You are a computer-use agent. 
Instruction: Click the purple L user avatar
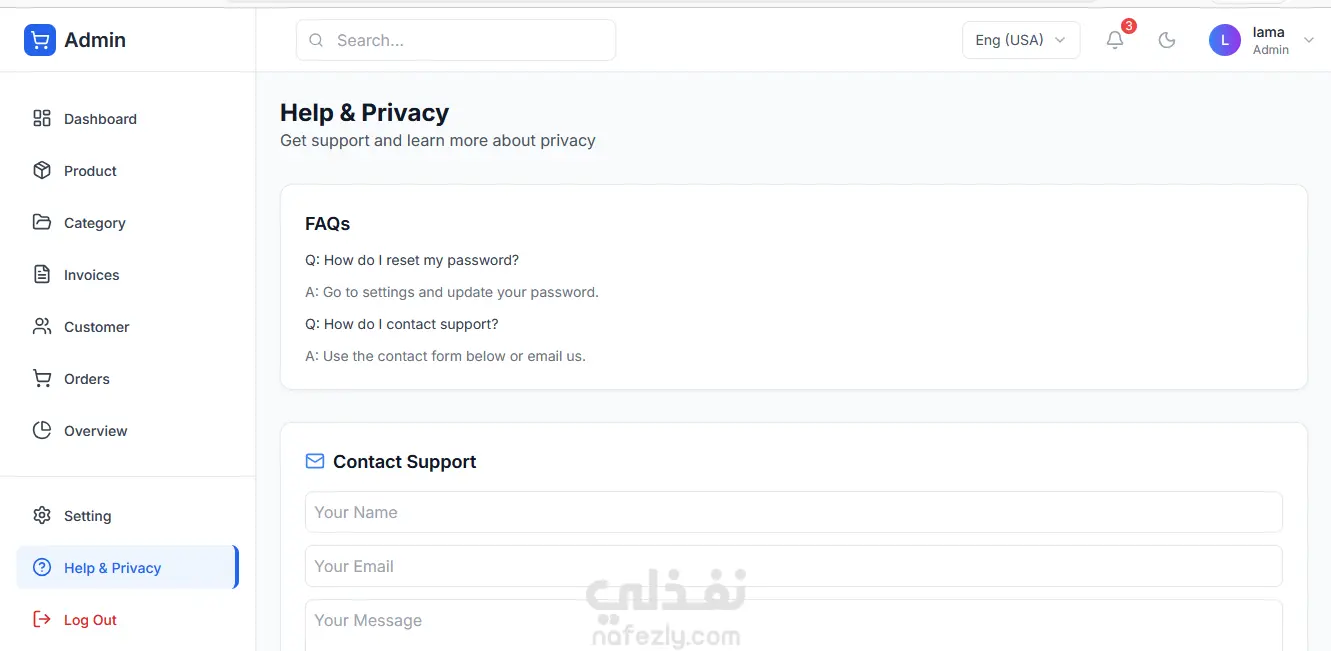pos(1225,40)
